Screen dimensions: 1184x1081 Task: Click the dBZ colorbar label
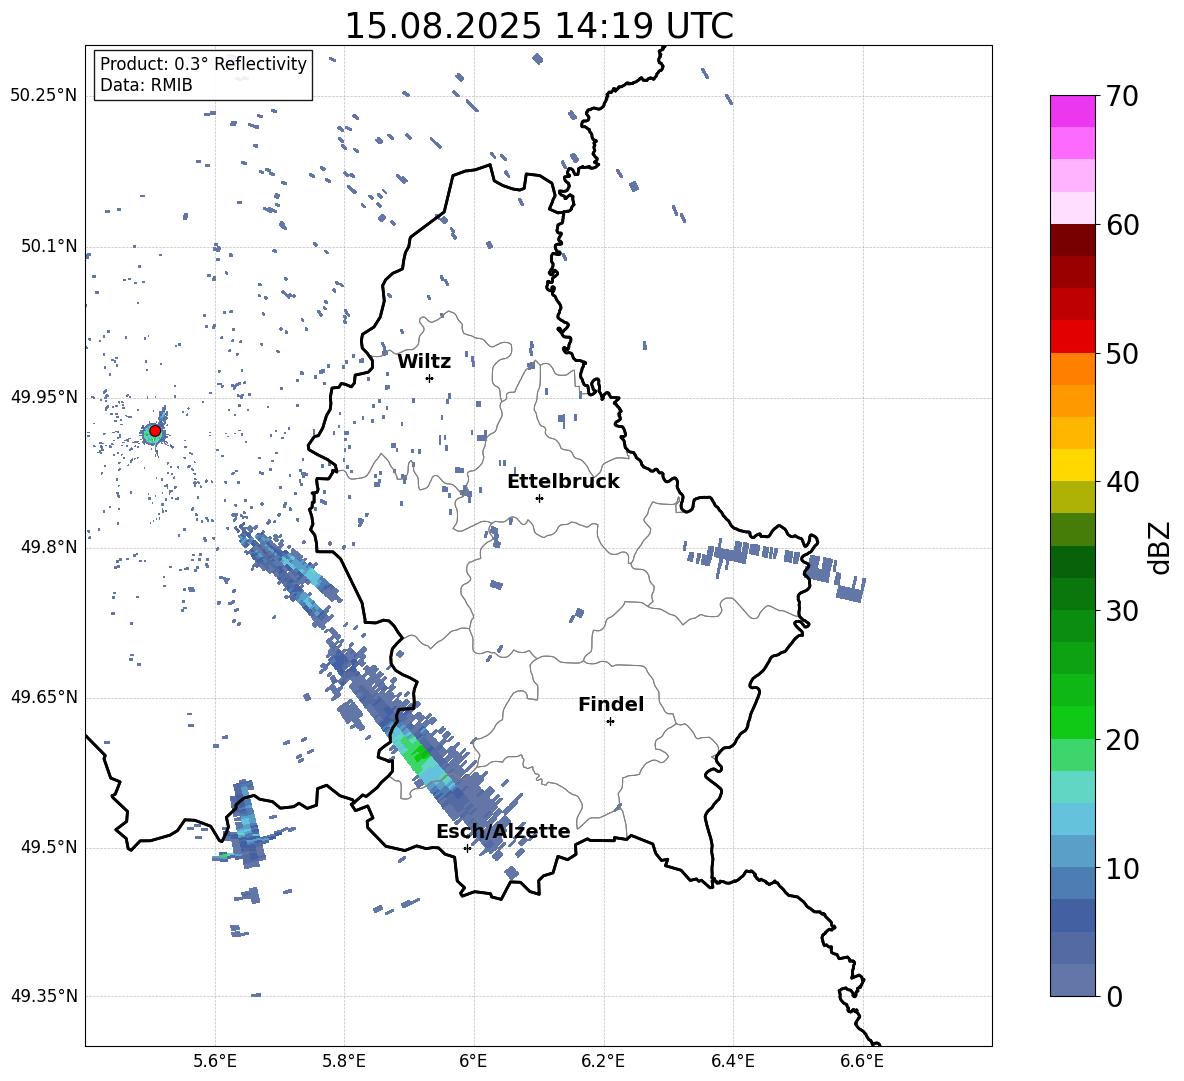tap(1161, 547)
